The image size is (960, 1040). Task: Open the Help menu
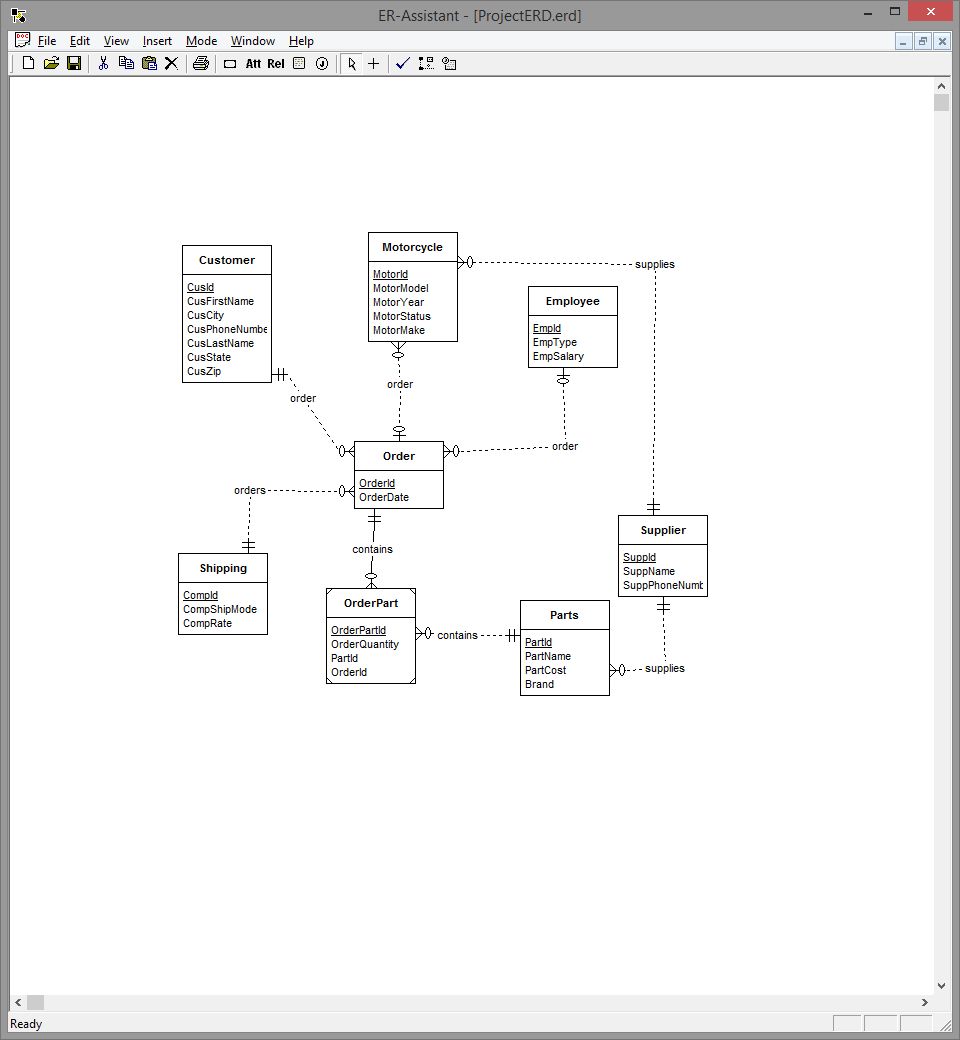coord(301,41)
